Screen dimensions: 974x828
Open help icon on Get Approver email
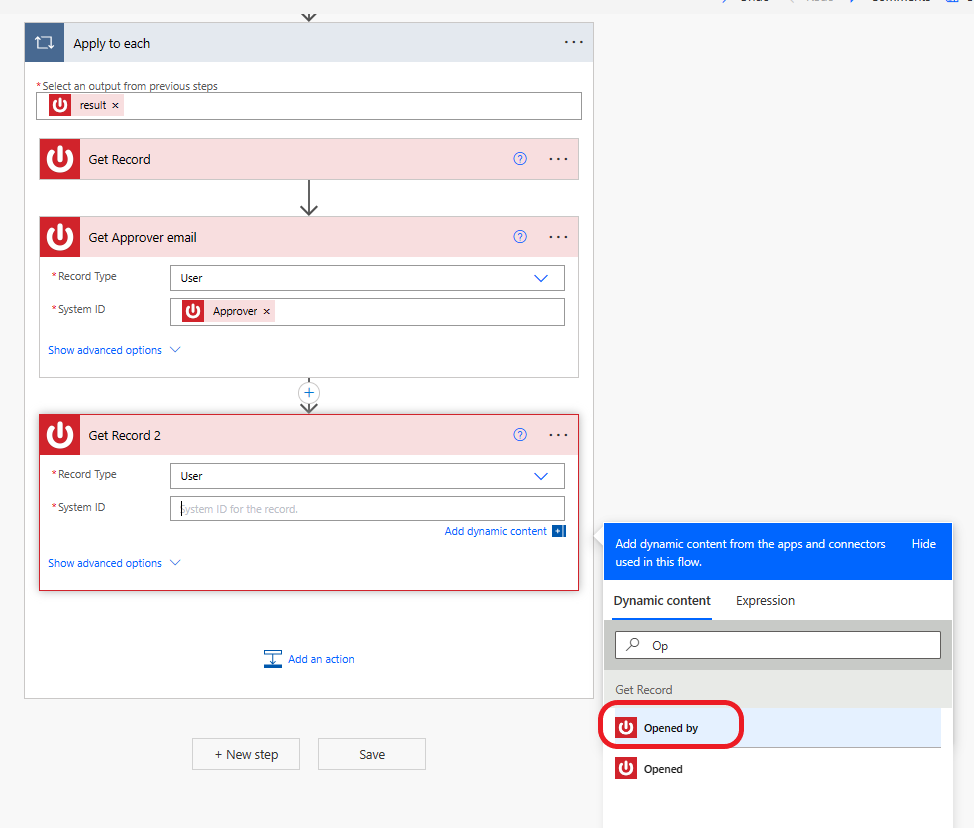[x=520, y=237]
